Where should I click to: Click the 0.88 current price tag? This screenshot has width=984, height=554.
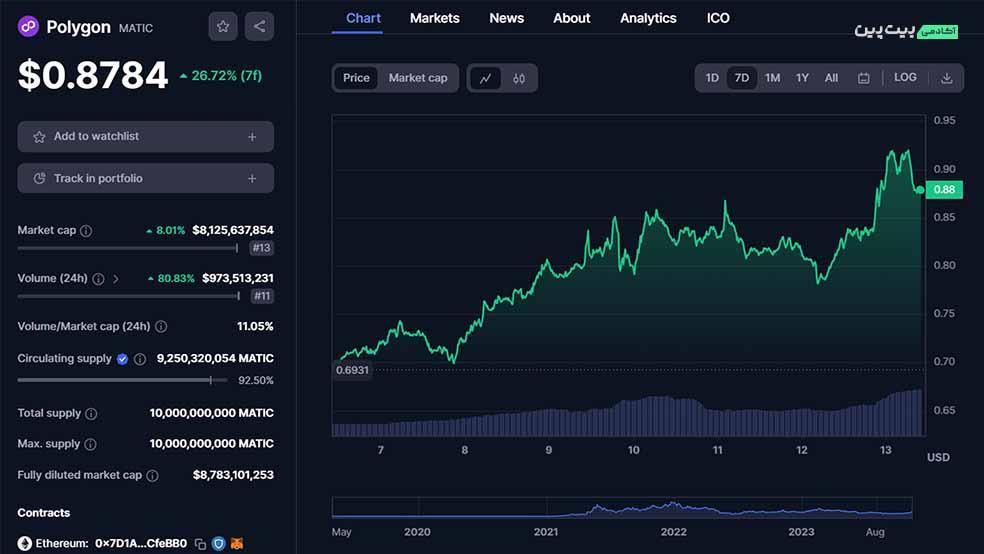[x=944, y=189]
